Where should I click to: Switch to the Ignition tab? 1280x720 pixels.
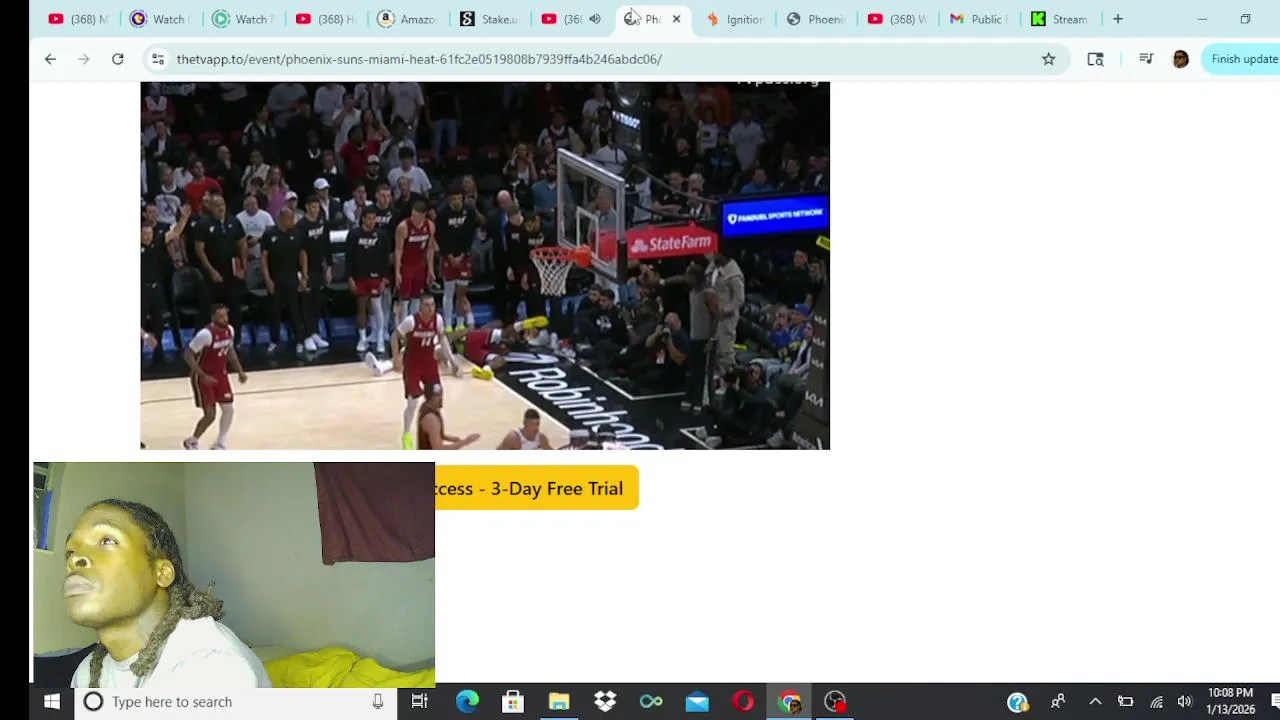coord(735,19)
